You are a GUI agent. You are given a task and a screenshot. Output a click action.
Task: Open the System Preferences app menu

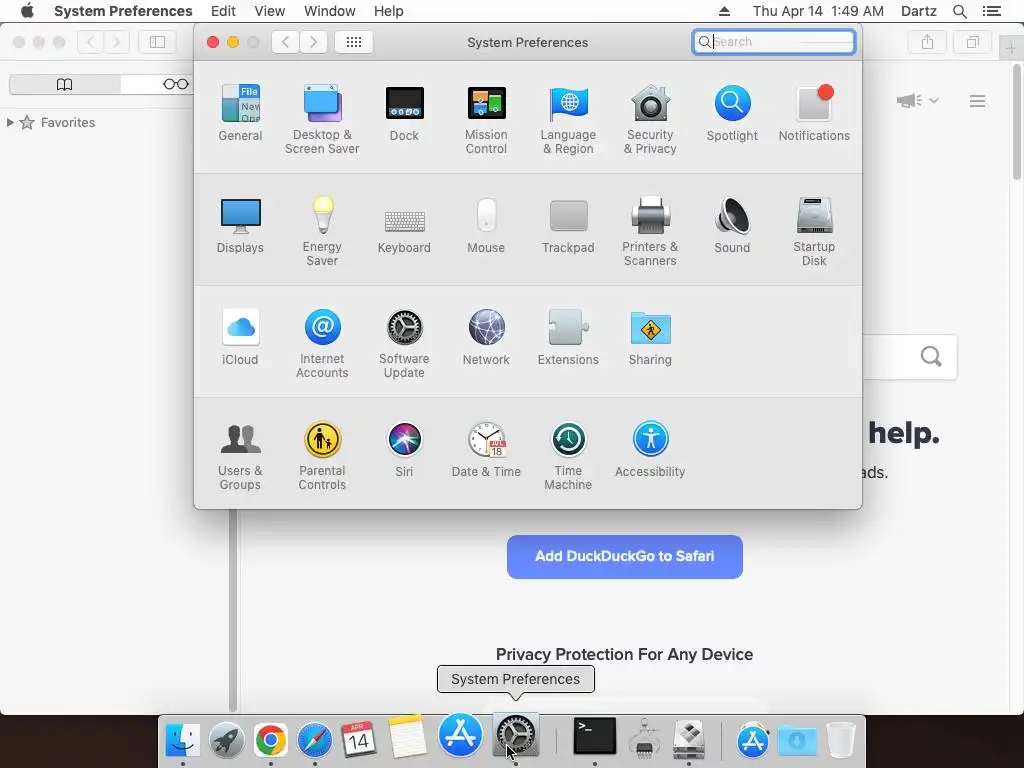(123, 11)
